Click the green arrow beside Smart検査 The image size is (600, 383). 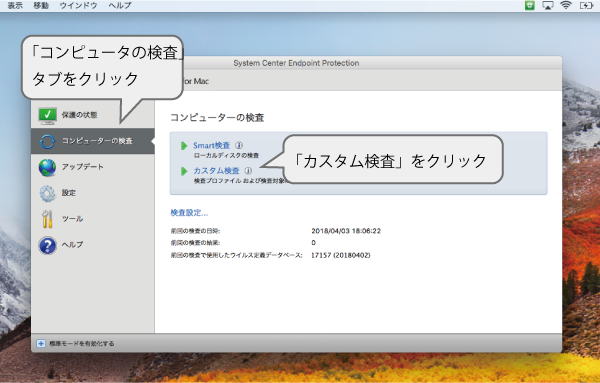tap(184, 145)
